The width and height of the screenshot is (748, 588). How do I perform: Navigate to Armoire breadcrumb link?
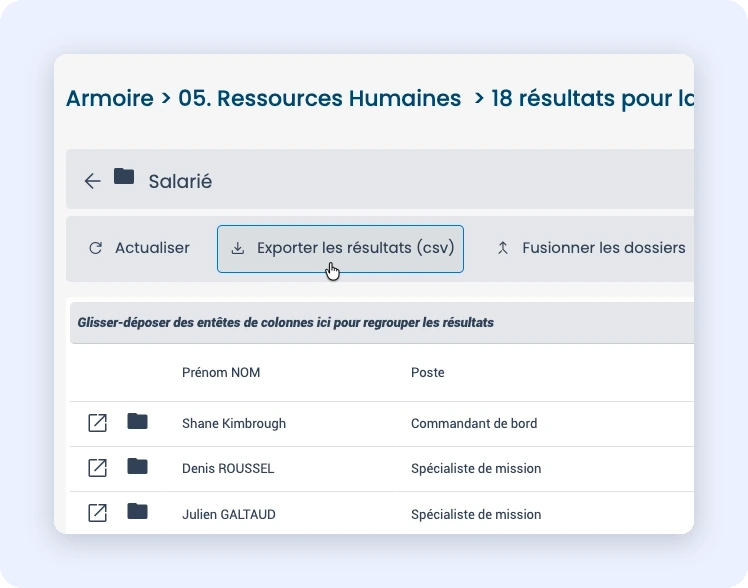pos(110,98)
